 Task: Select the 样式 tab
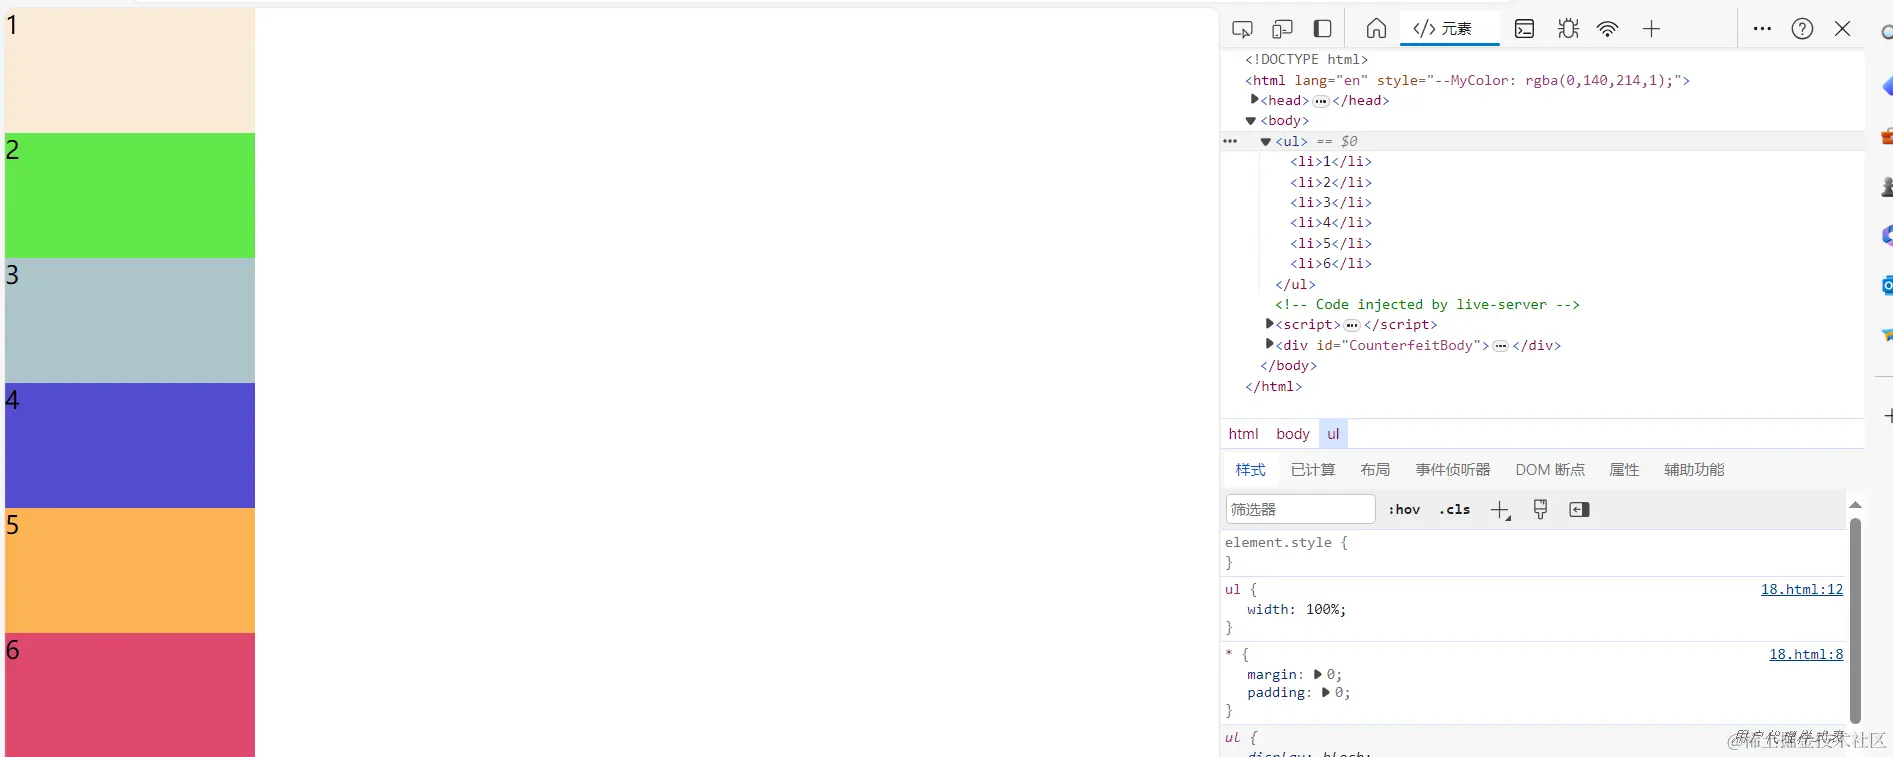pyautogui.click(x=1250, y=469)
